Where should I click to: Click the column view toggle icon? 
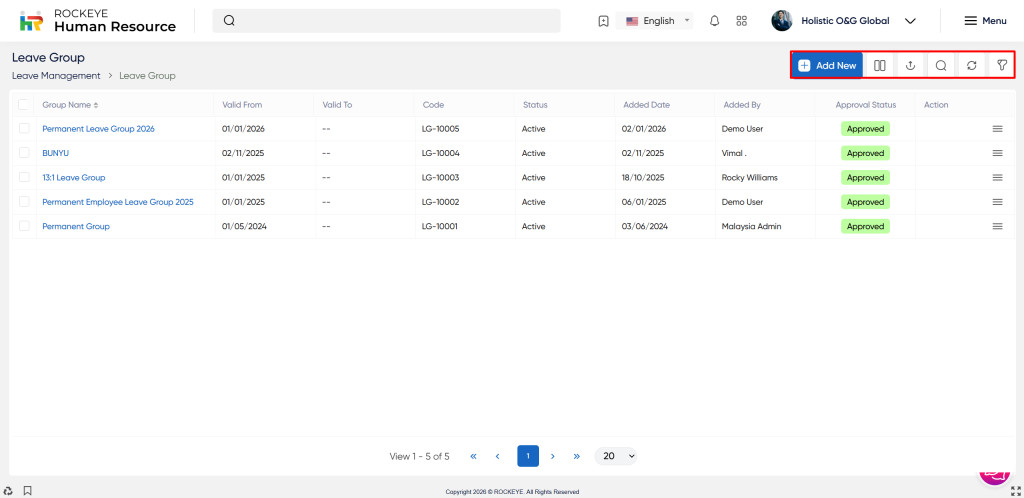click(x=879, y=66)
